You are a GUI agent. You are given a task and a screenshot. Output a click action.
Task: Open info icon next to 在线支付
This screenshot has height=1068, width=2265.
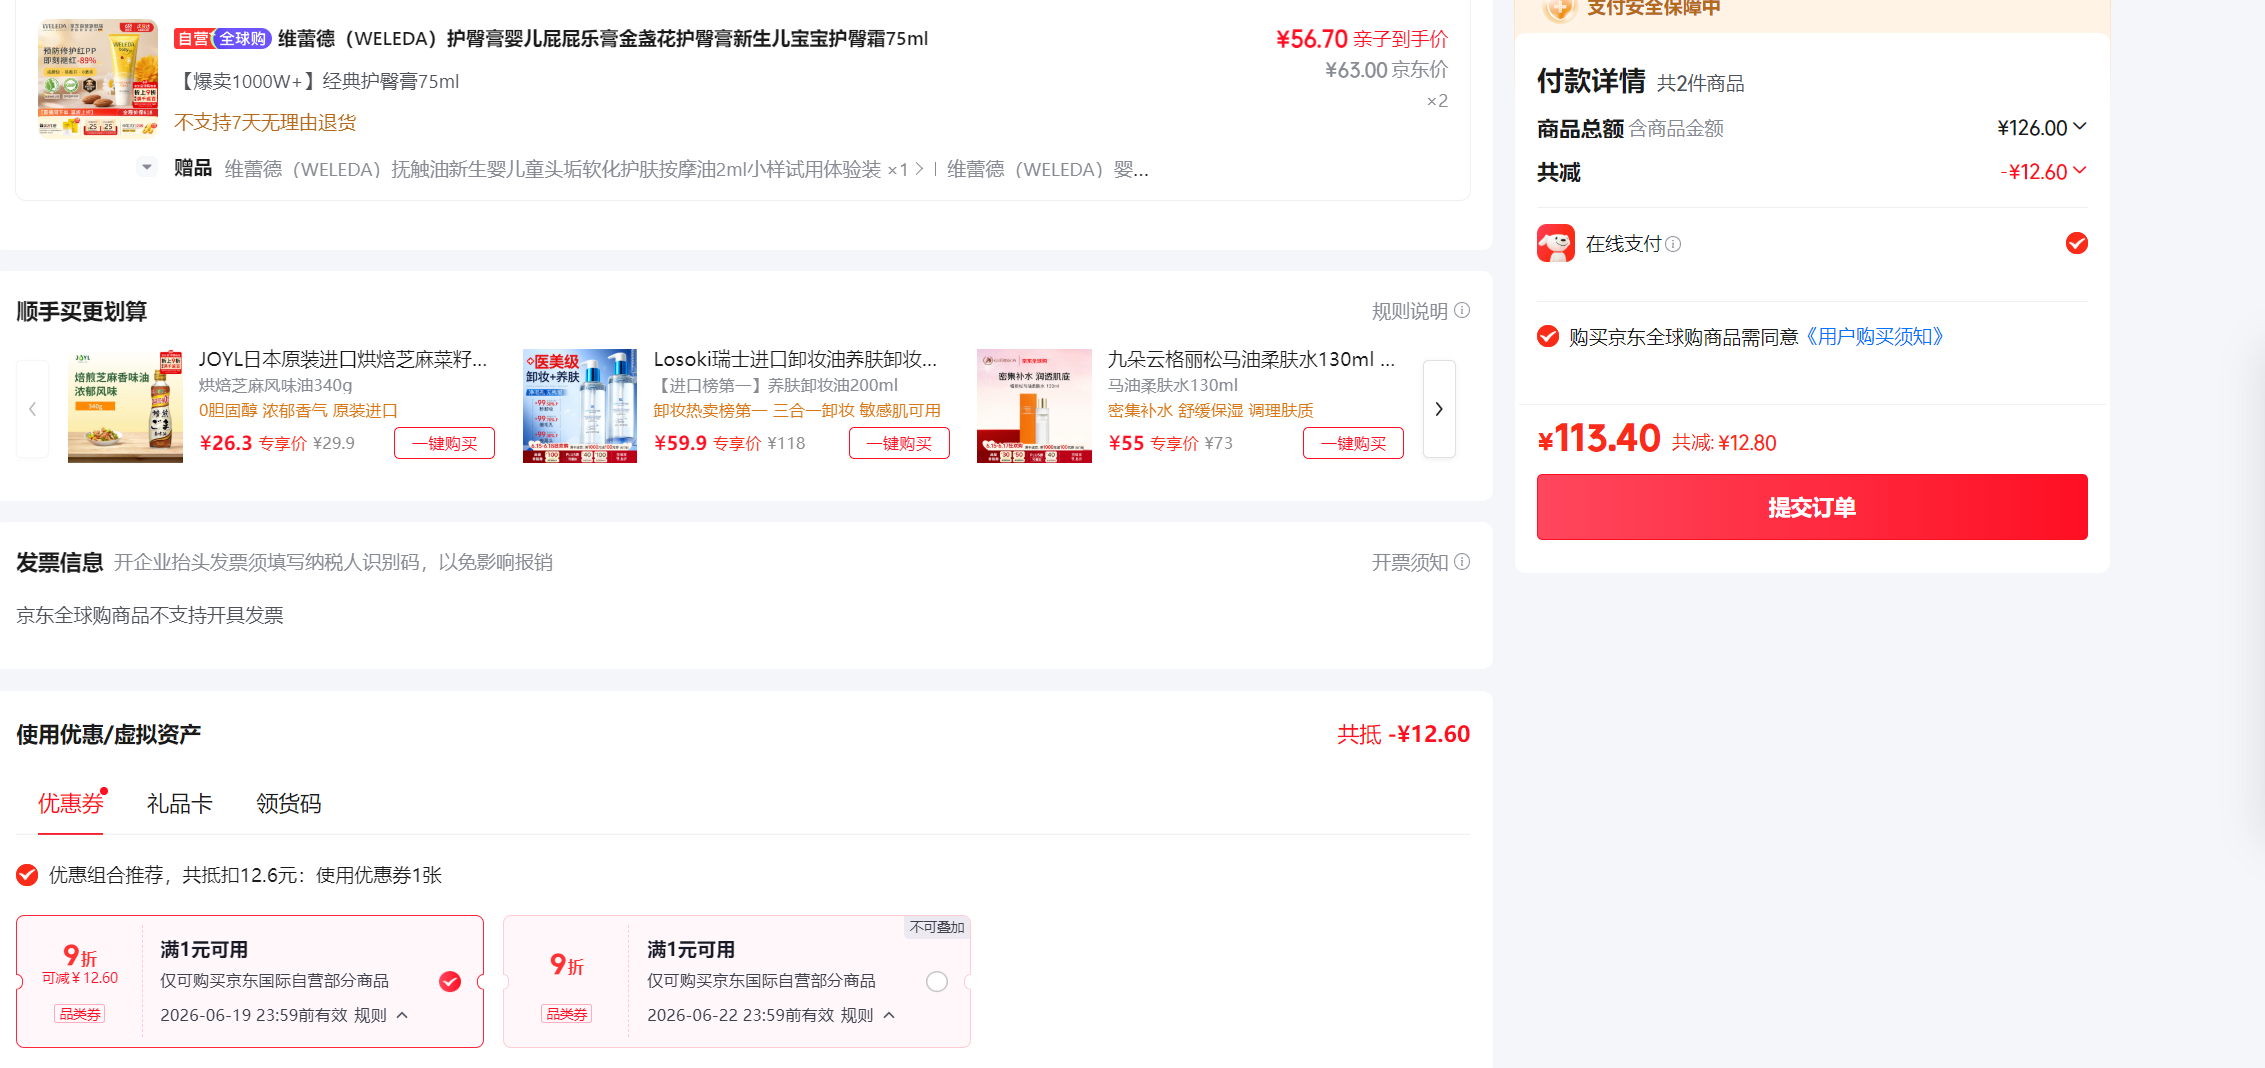click(1673, 244)
